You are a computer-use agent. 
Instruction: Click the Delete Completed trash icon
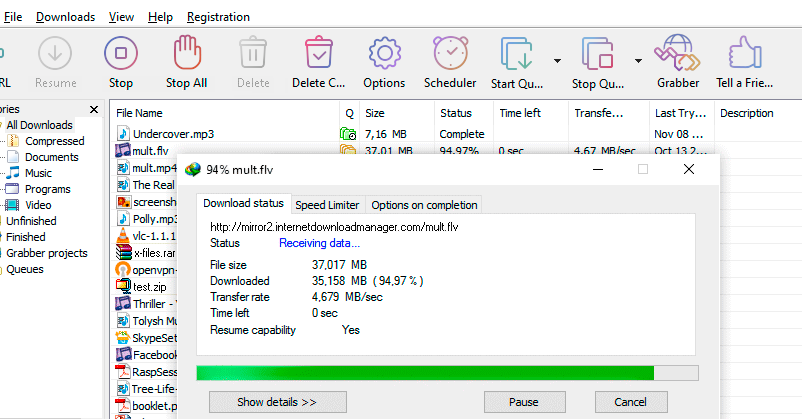tap(318, 52)
